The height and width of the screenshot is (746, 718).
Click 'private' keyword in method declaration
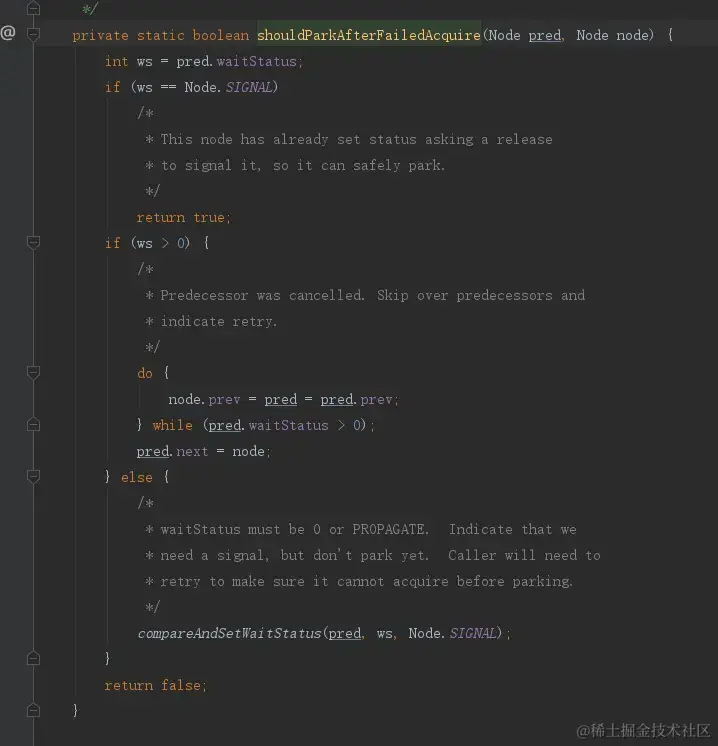pyautogui.click(x=100, y=36)
